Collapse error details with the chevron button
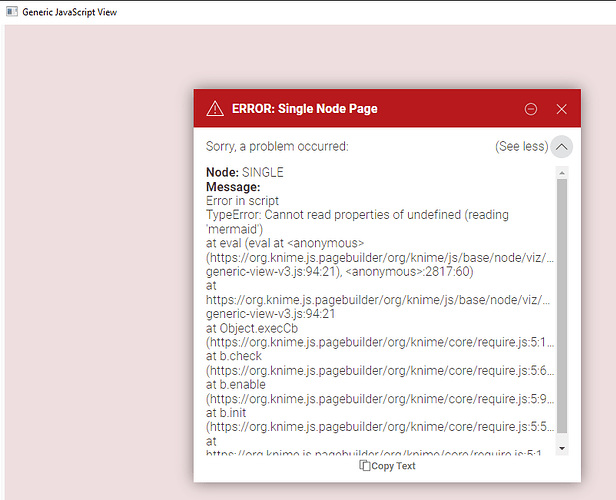This screenshot has width=616, height=500. (561, 146)
